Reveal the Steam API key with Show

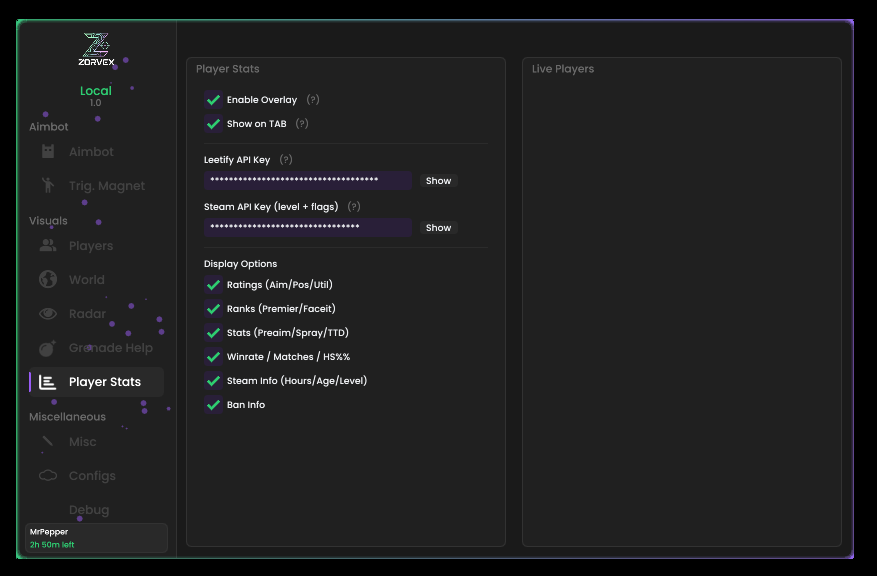pyautogui.click(x=438, y=228)
